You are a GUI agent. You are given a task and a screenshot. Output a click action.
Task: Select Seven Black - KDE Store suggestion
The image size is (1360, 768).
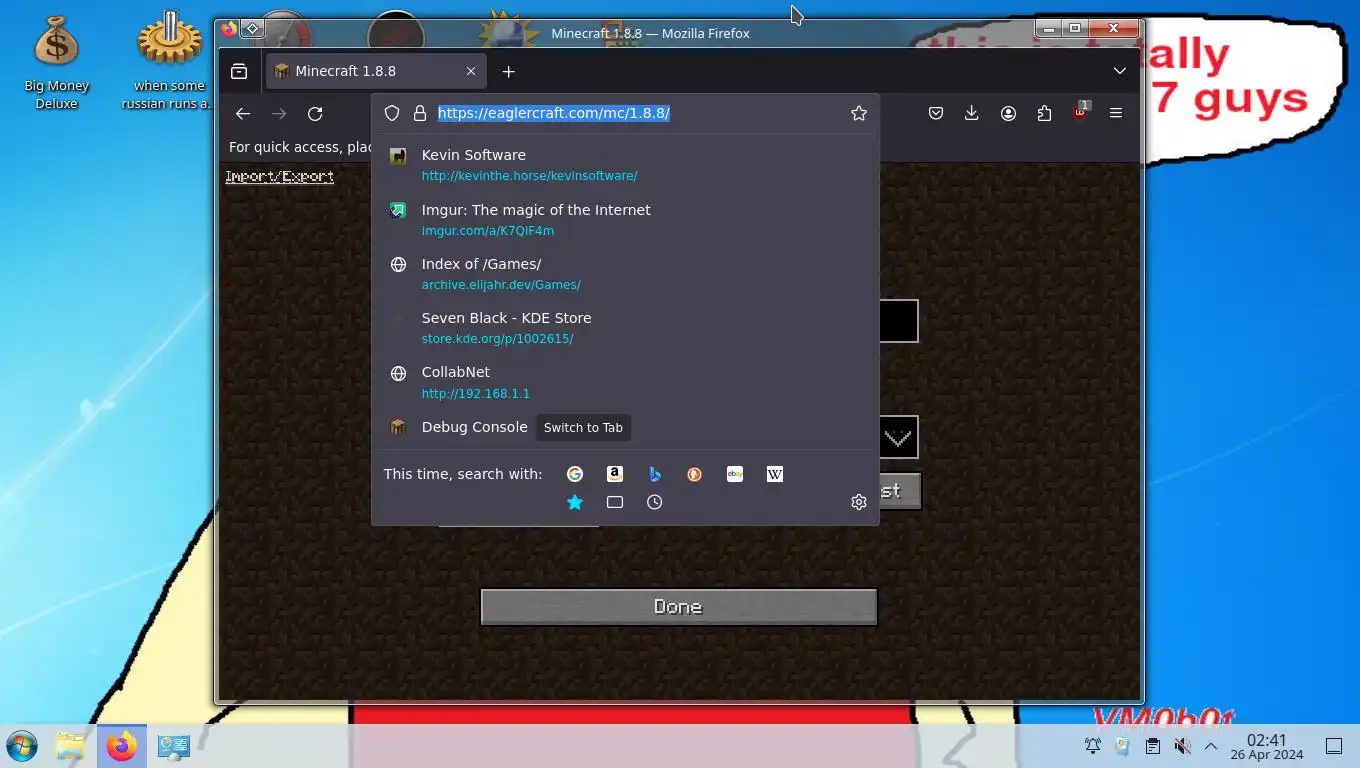tap(625, 328)
